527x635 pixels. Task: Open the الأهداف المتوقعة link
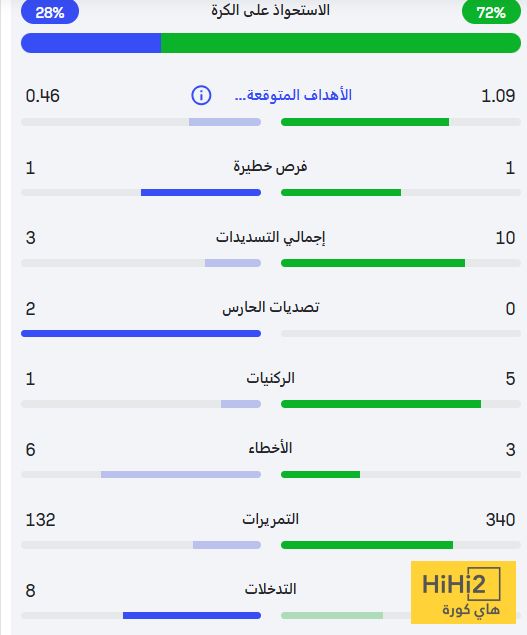pos(293,96)
